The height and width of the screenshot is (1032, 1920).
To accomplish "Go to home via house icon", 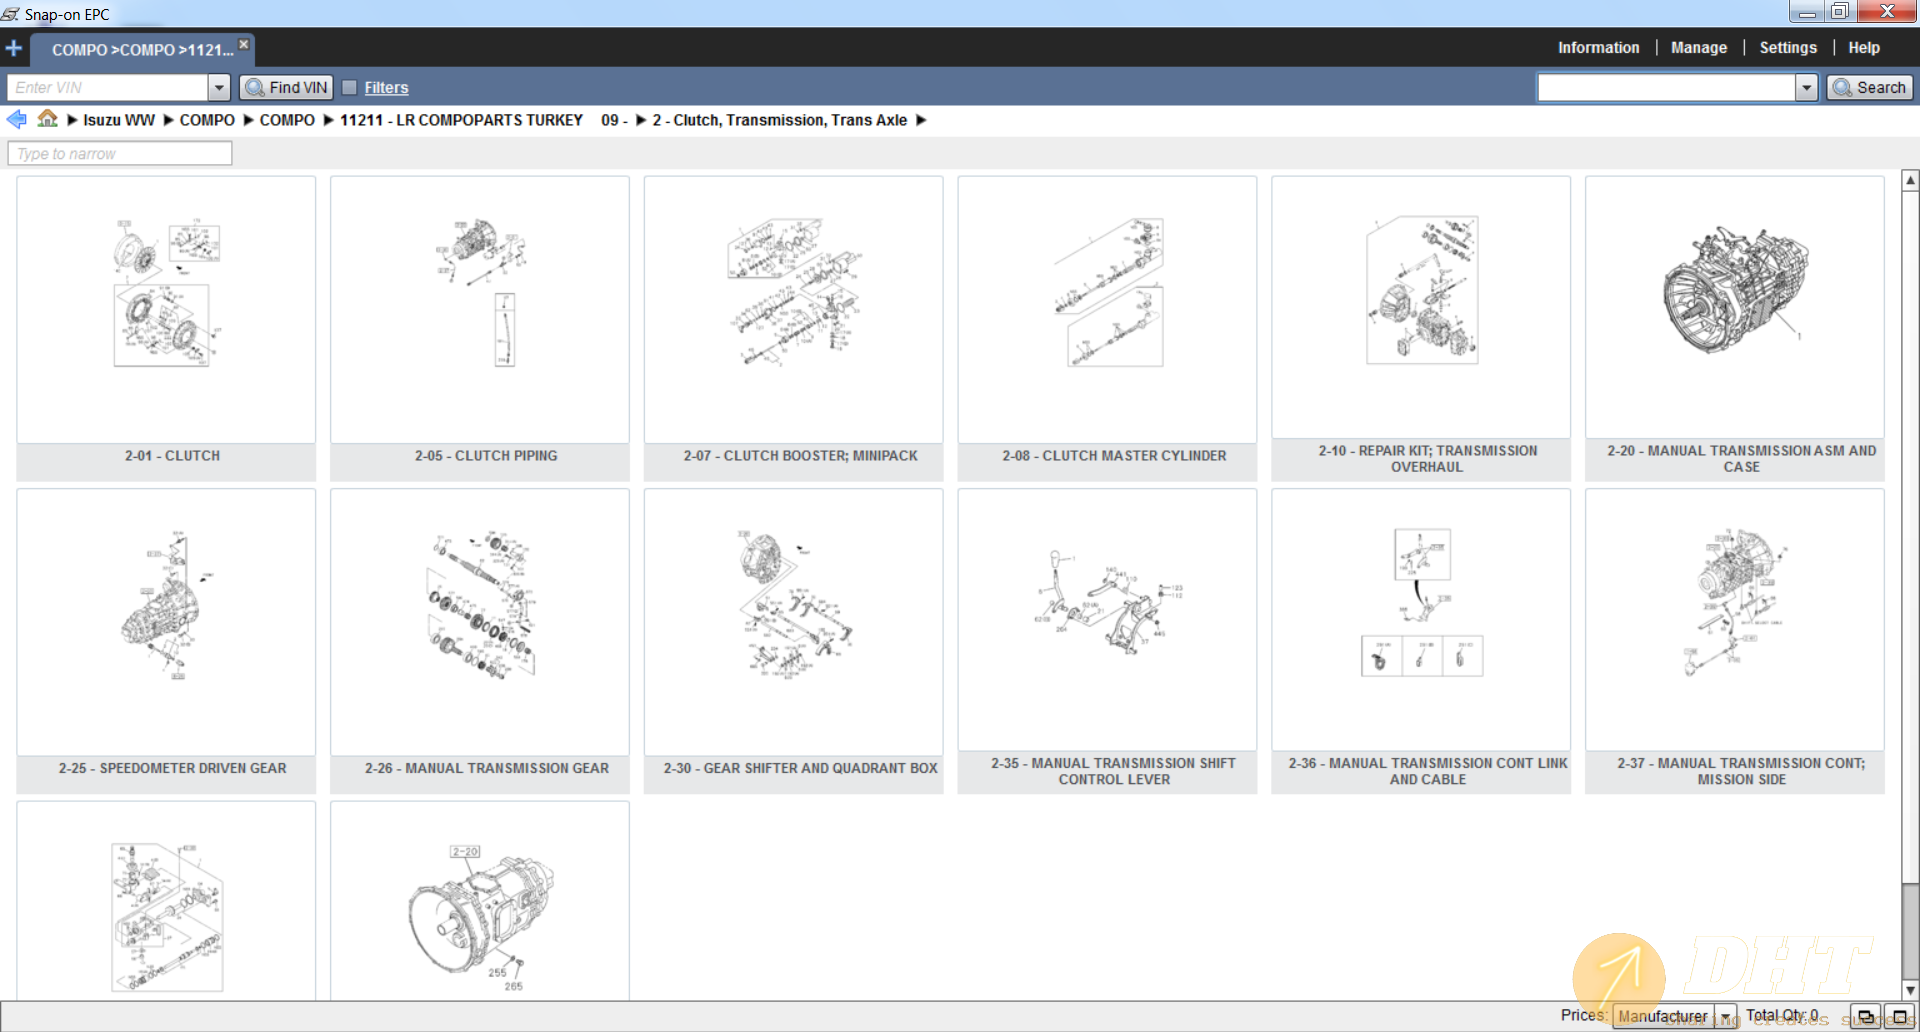I will tap(47, 119).
